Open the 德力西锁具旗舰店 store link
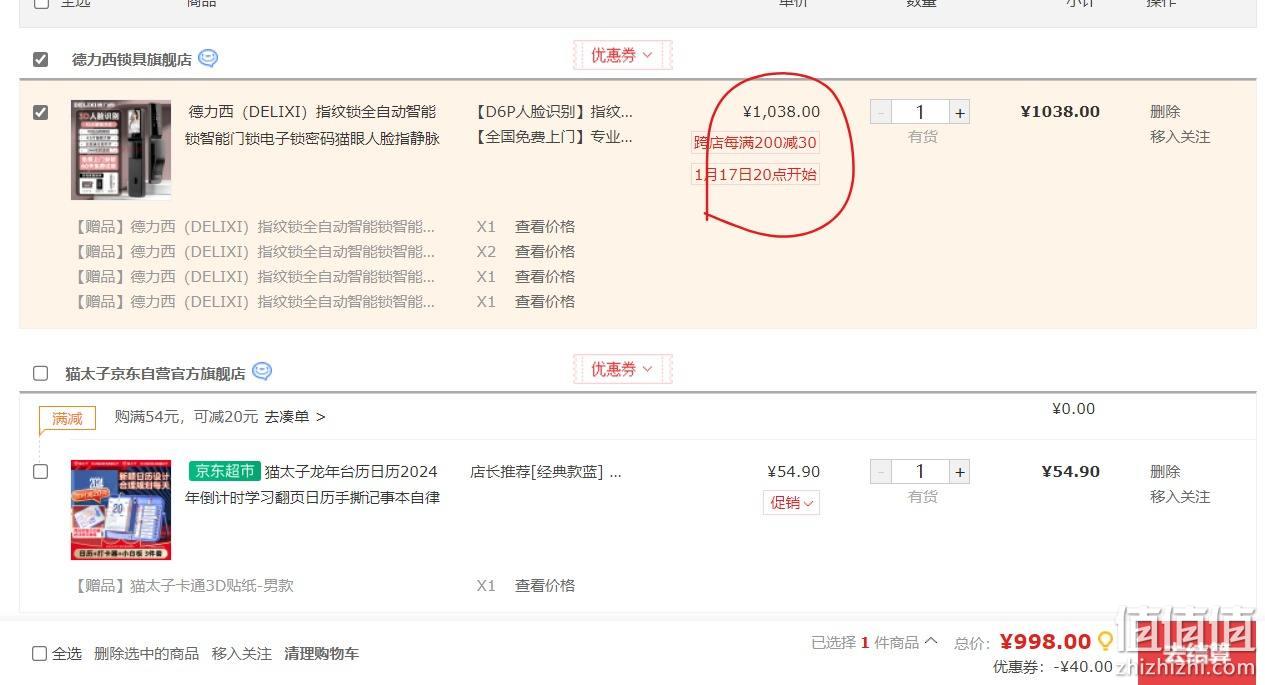 (131, 60)
